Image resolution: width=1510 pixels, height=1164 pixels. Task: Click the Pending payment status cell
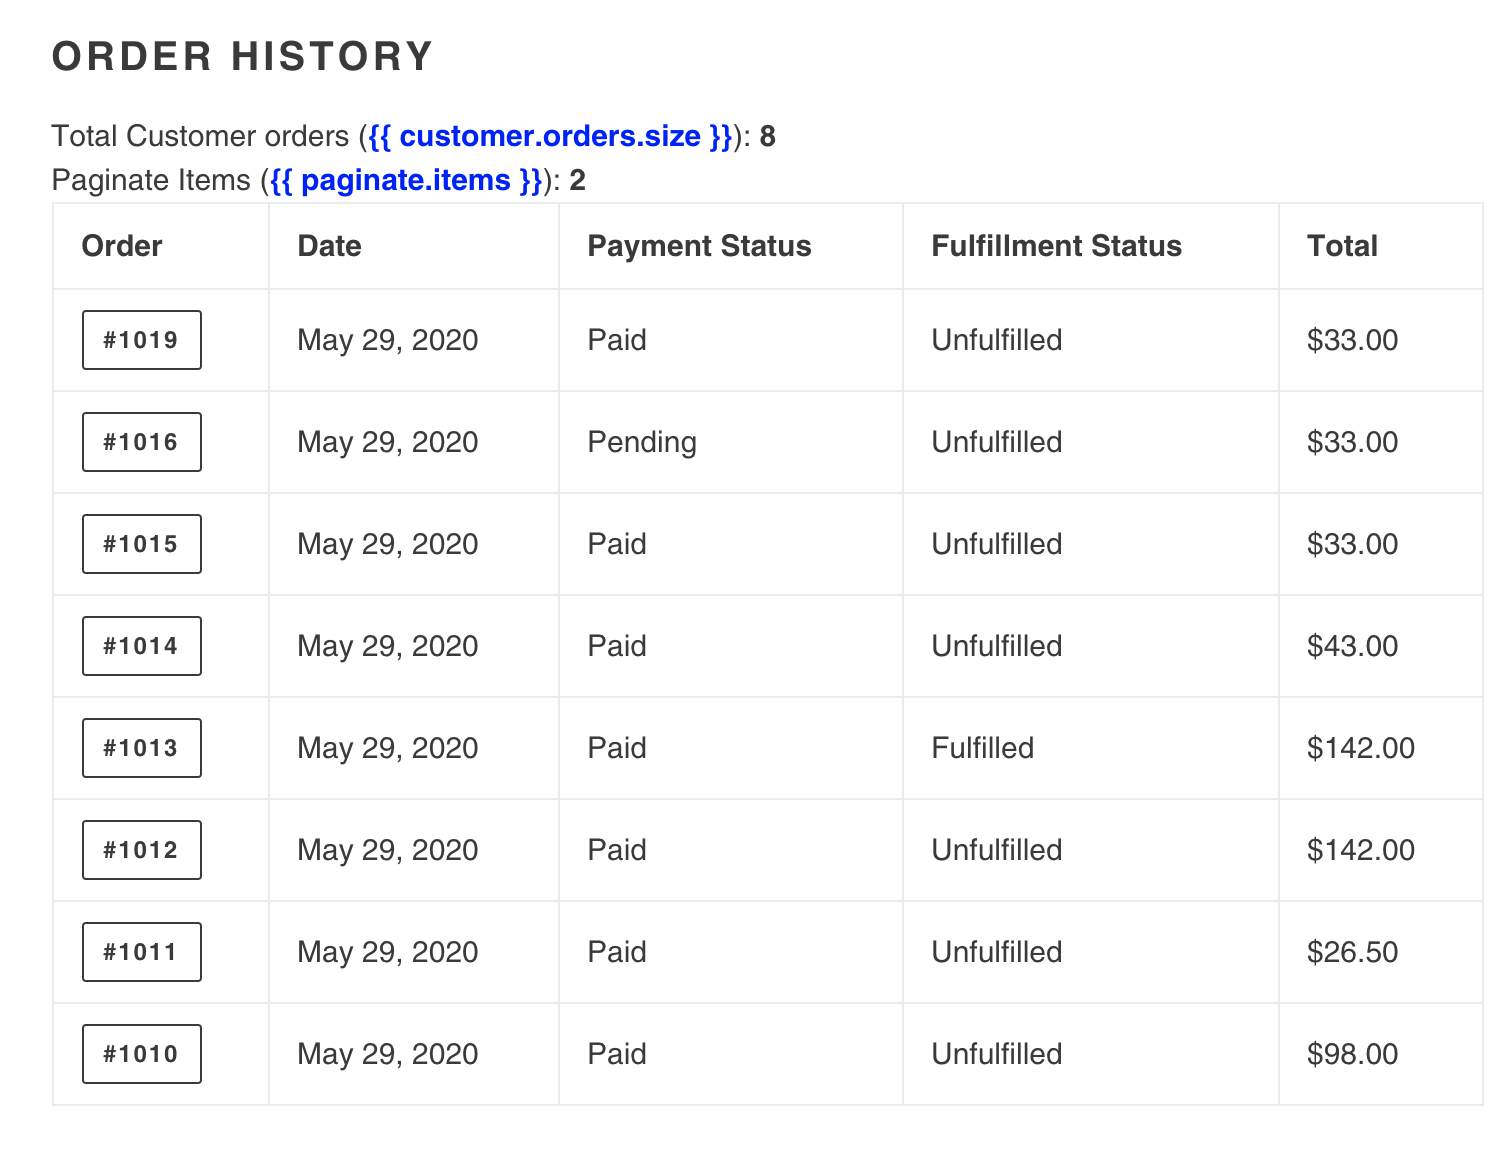pyautogui.click(x=642, y=442)
